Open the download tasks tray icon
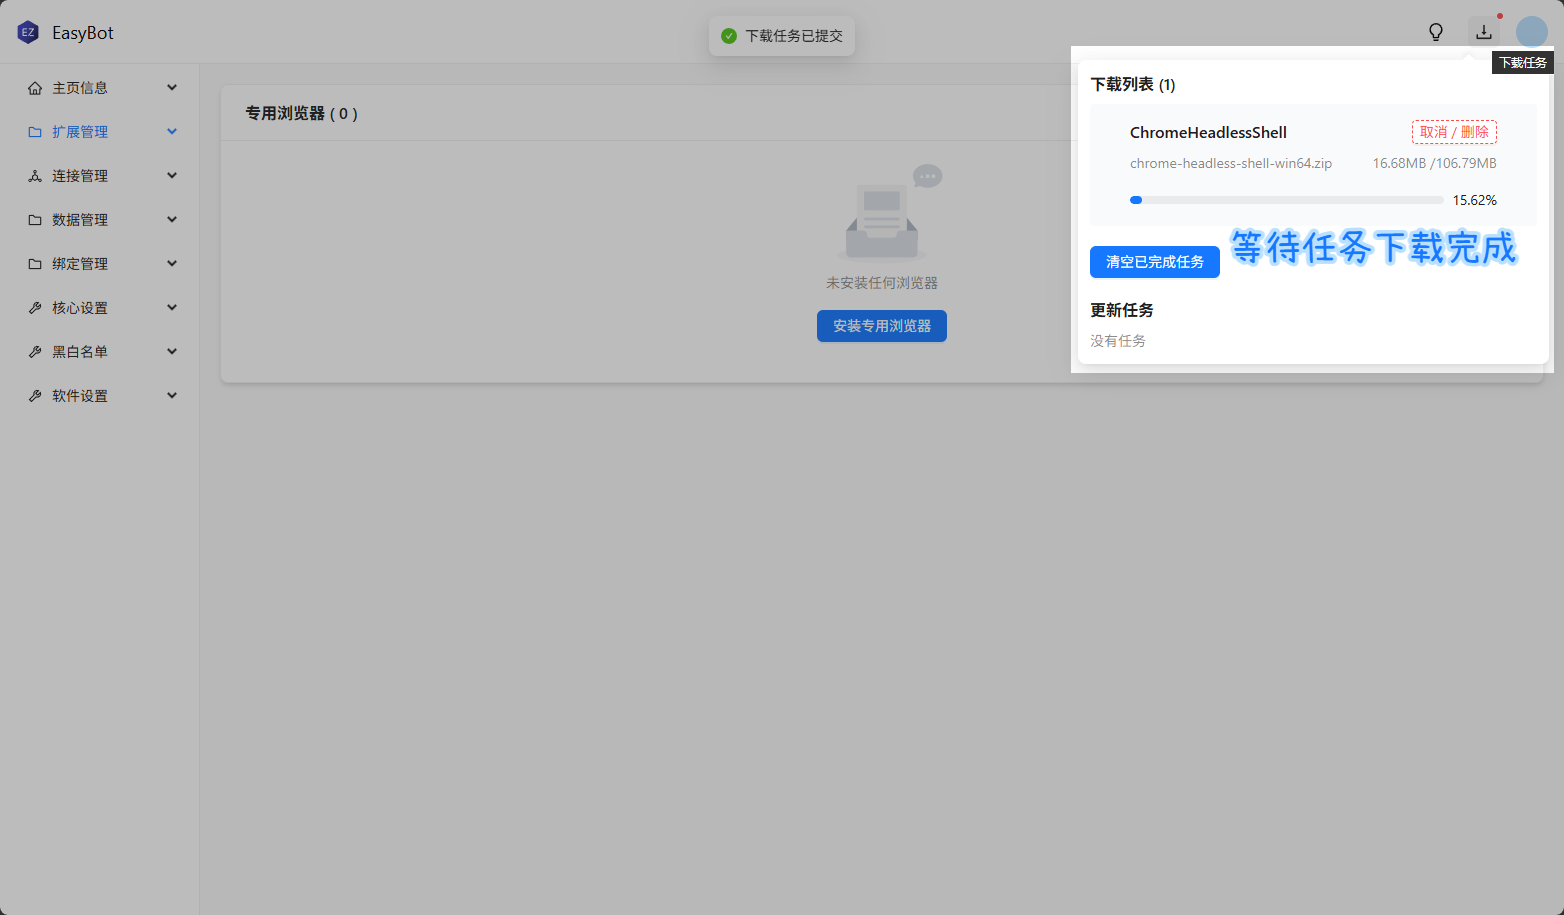 [x=1484, y=32]
